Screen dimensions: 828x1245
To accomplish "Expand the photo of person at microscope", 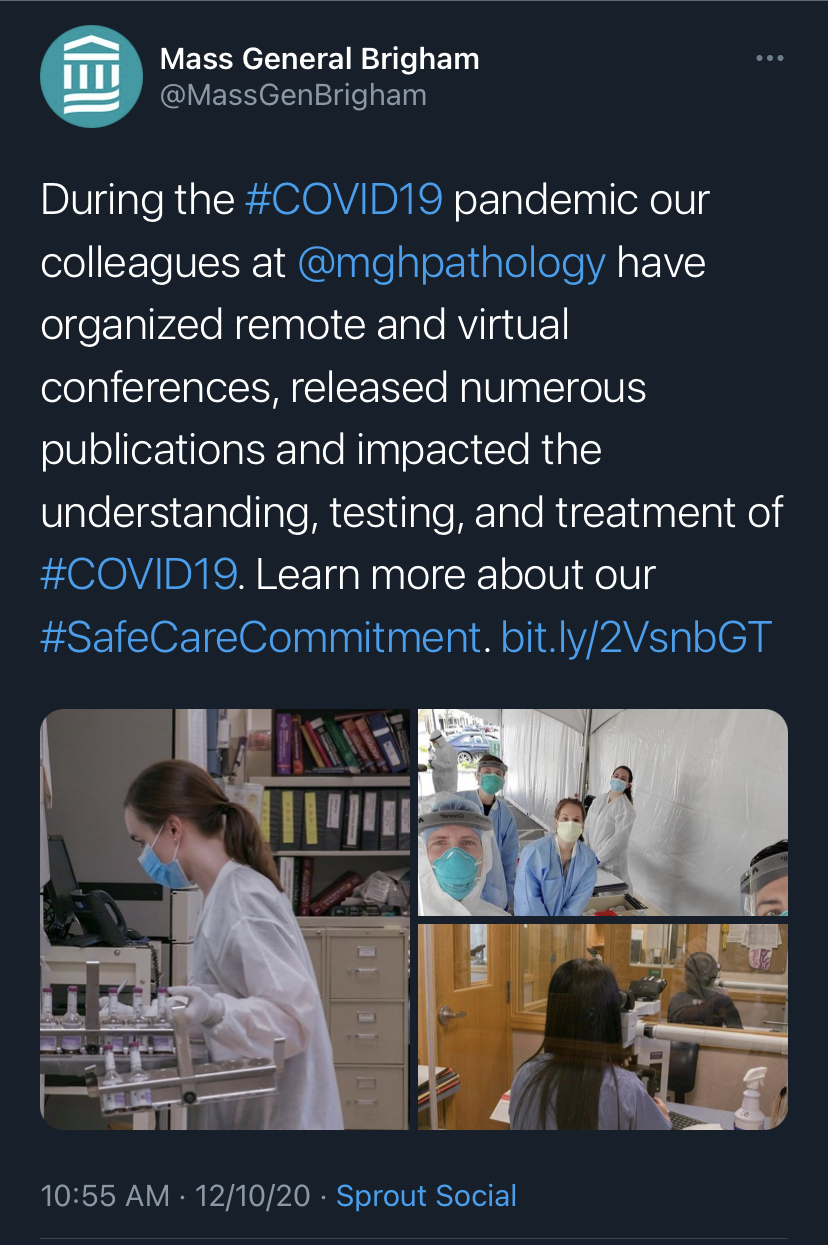I will (x=602, y=1026).
